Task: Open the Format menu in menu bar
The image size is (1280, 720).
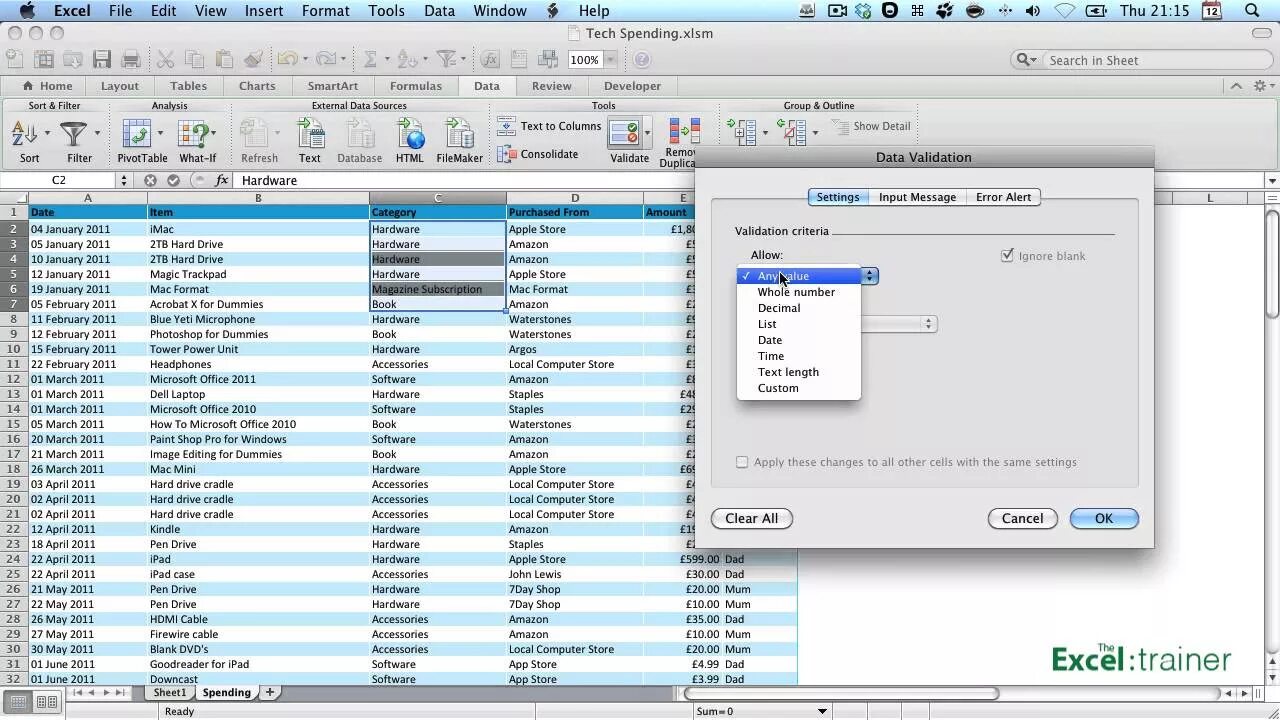Action: pos(325,11)
